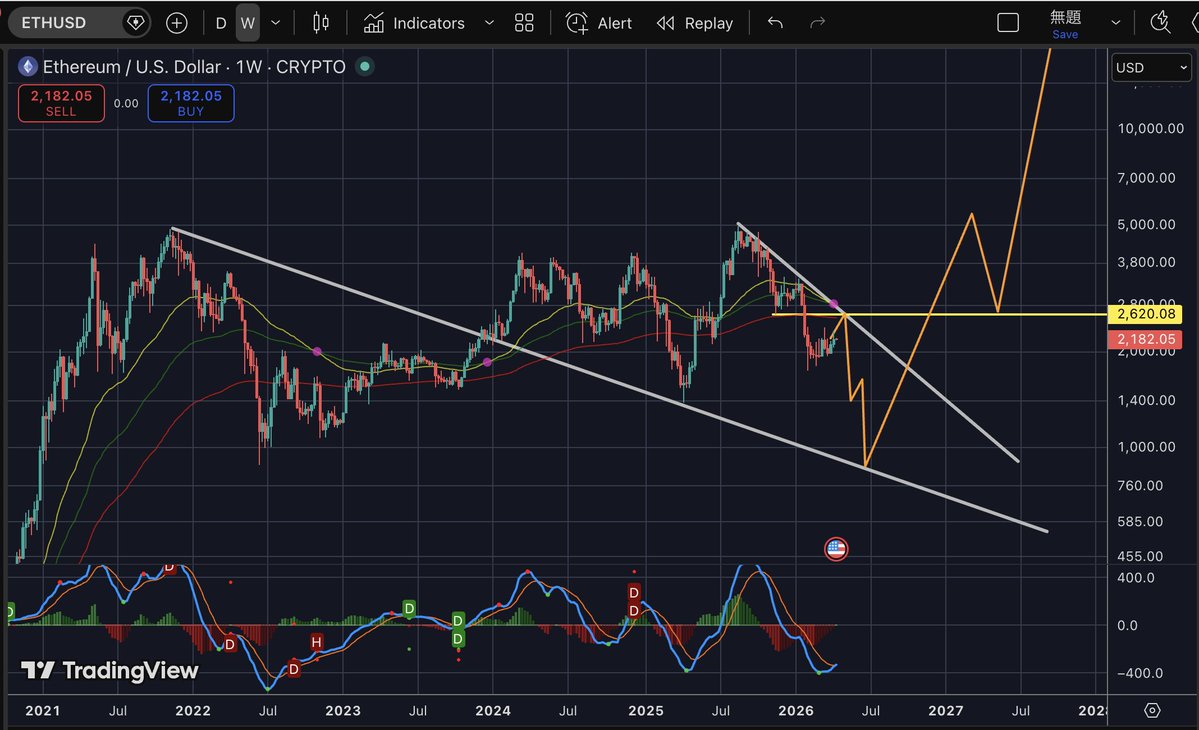Open the candlestick chart type selector

pos(321,22)
